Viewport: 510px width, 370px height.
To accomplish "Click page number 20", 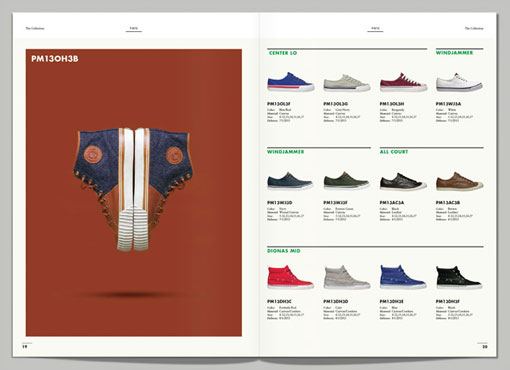I will 485,347.
